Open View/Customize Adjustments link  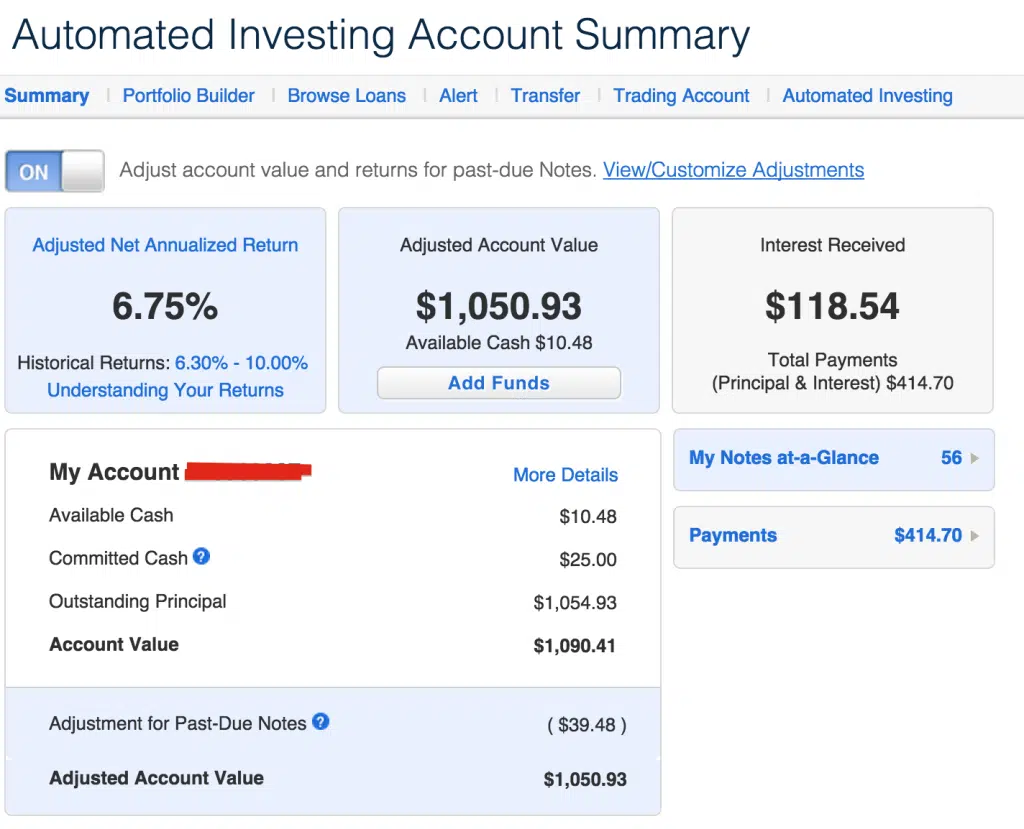pyautogui.click(x=733, y=170)
